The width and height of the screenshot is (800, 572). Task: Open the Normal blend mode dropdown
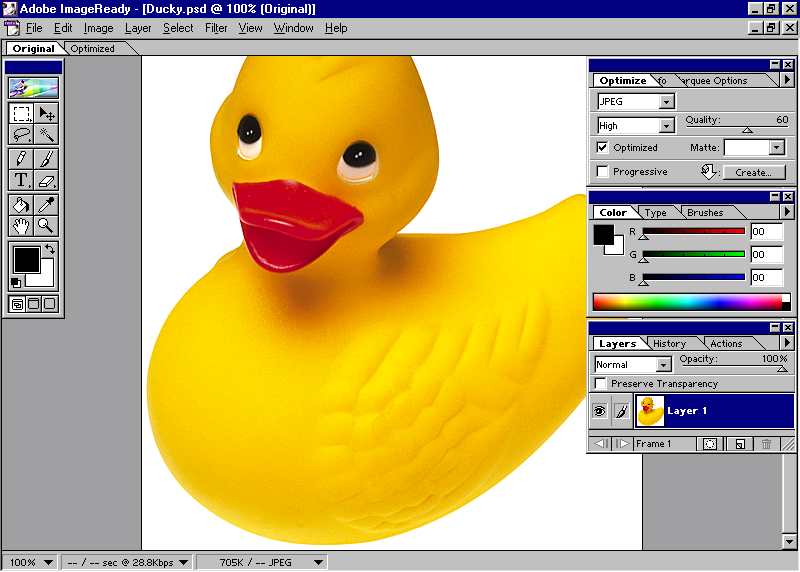click(663, 365)
